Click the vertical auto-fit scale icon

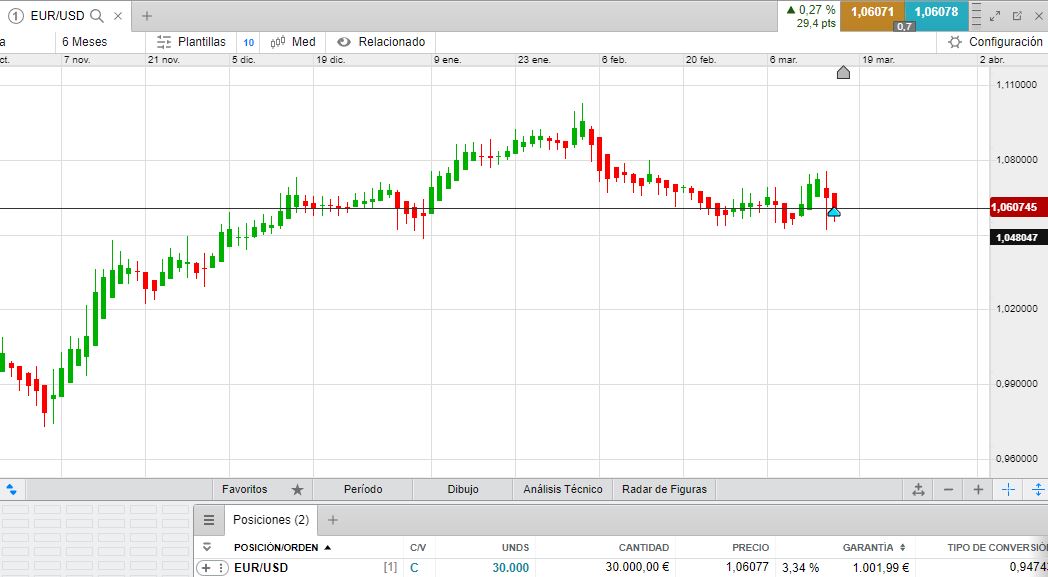[x=1038, y=489]
